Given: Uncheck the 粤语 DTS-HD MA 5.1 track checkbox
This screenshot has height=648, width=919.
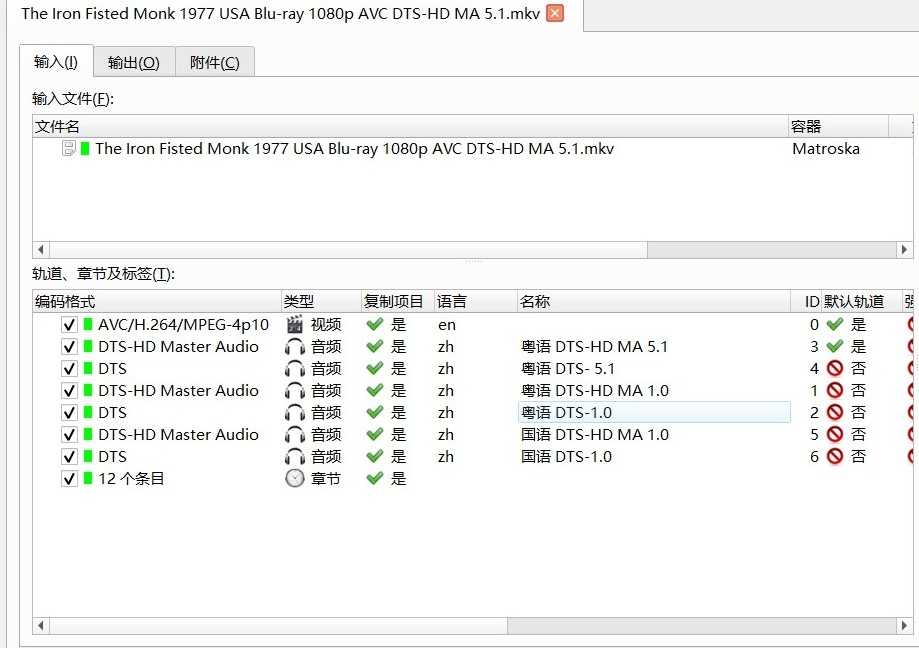Looking at the screenshot, I should (69, 347).
